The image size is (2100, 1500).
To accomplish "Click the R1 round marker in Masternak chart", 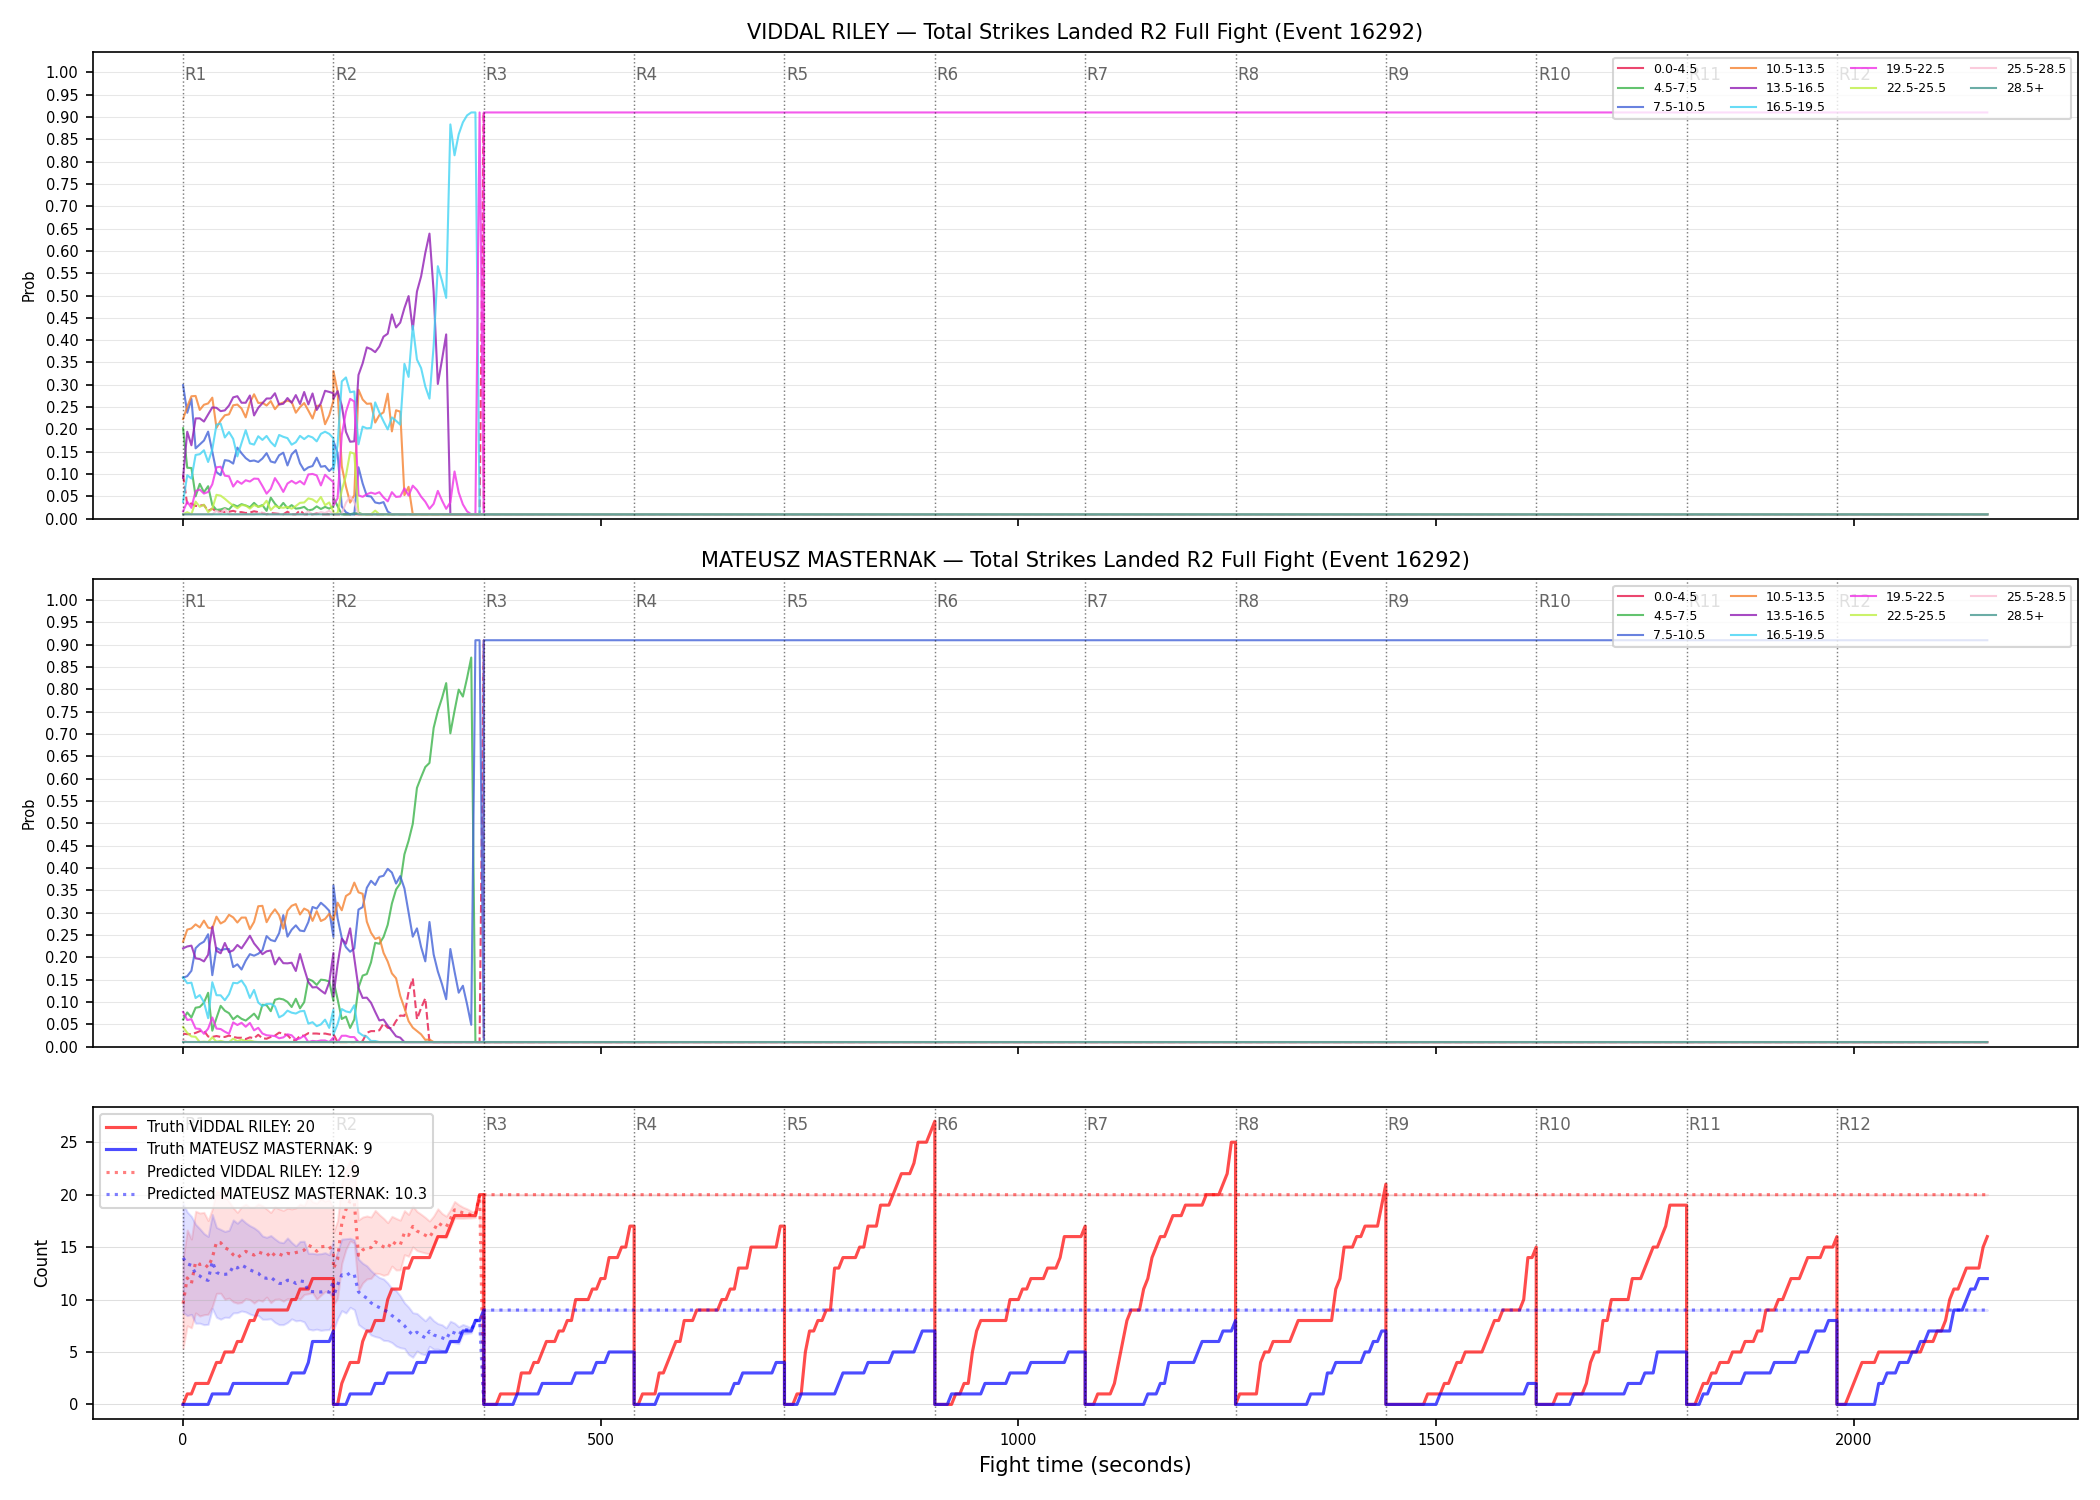I will [x=195, y=601].
